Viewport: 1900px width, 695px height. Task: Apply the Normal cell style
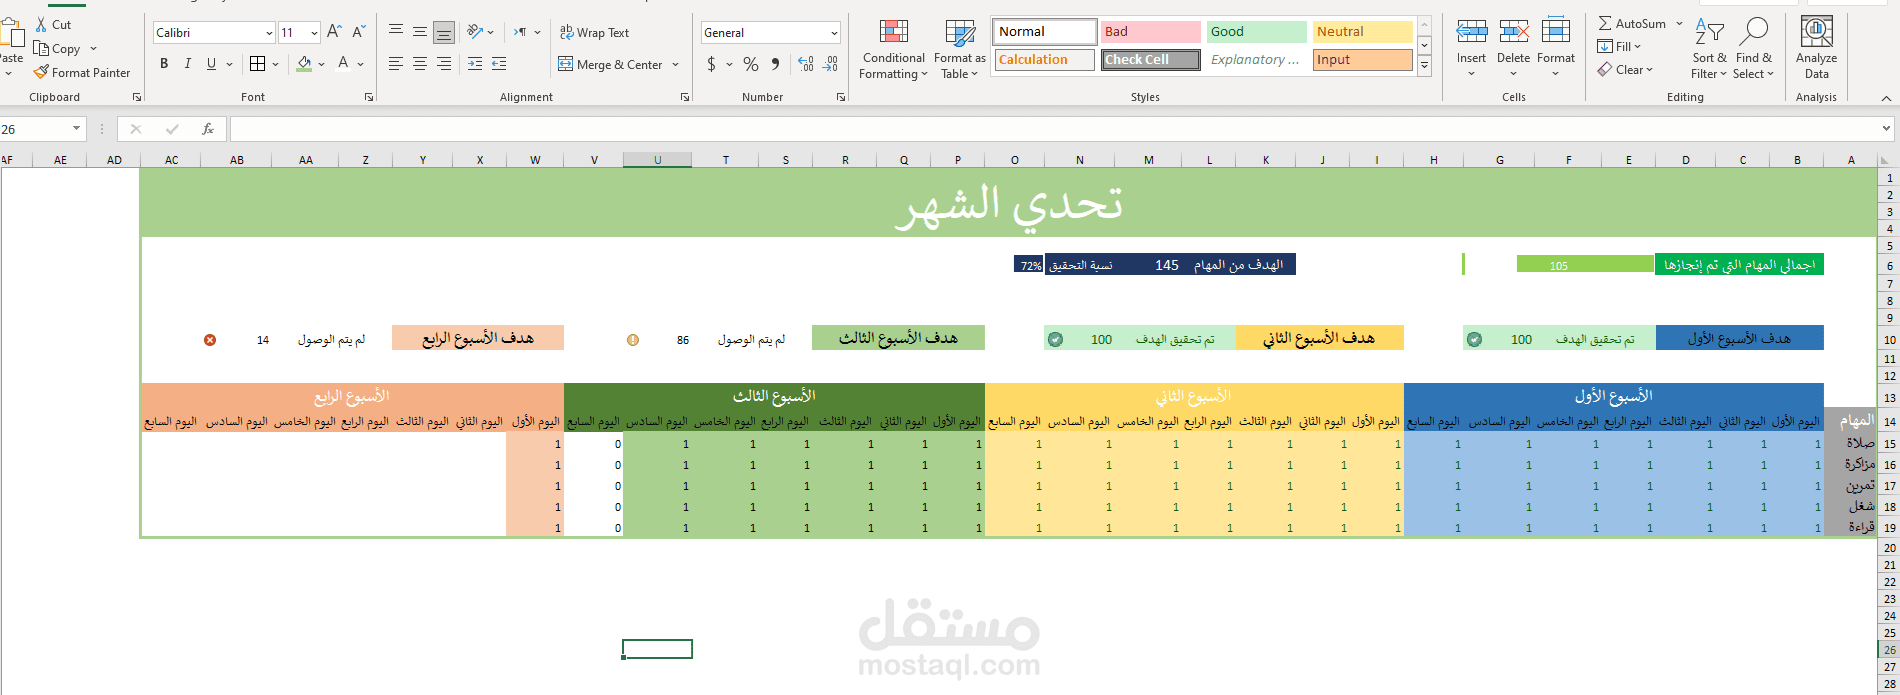(1045, 32)
